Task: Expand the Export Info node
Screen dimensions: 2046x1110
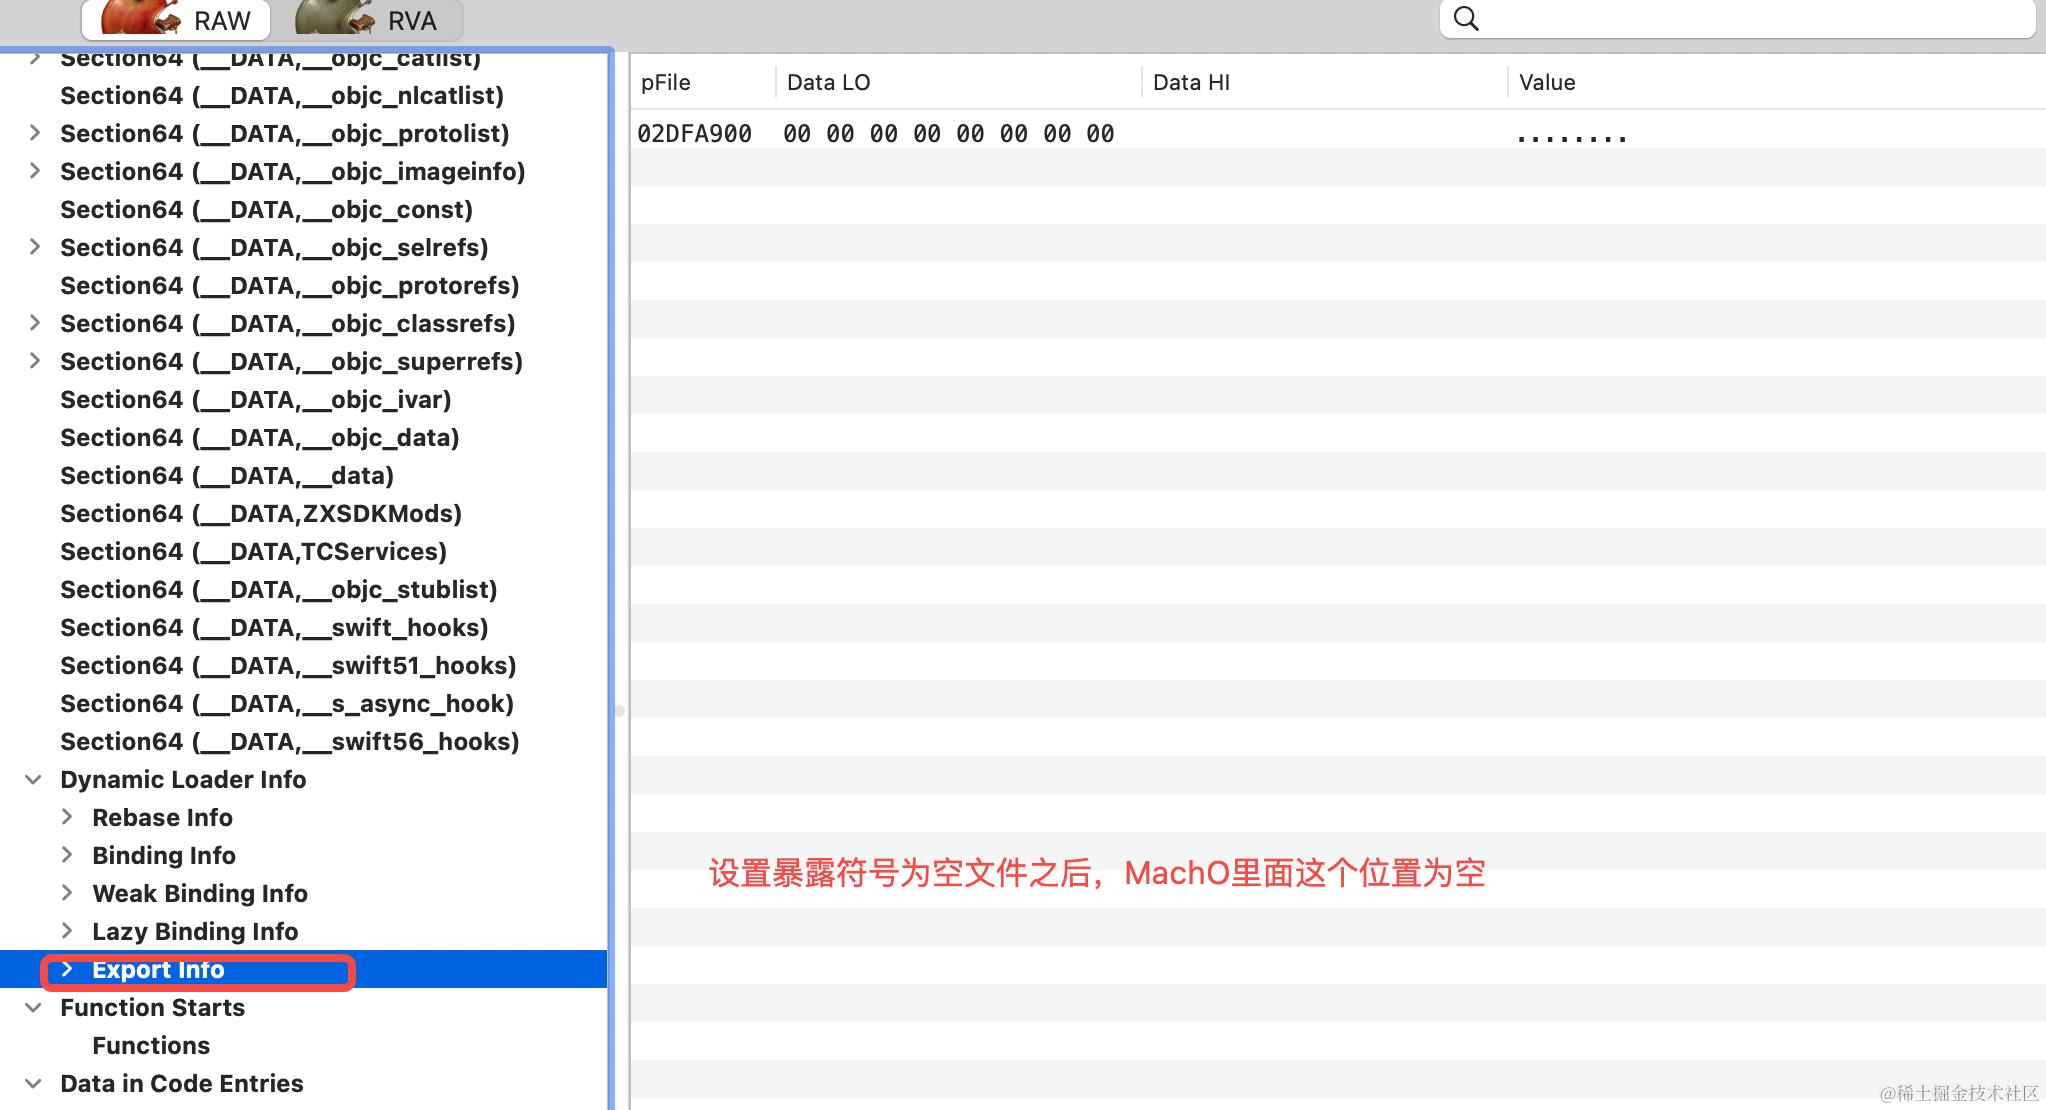Action: coord(67,969)
